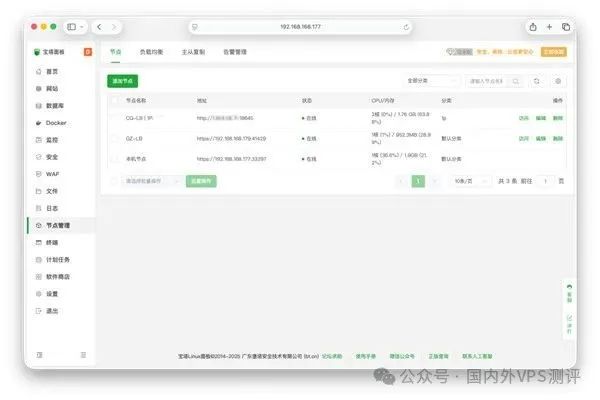This screenshot has height=400, width=600.
Task: Click the refresh icon above the node table
Action: tap(536, 81)
